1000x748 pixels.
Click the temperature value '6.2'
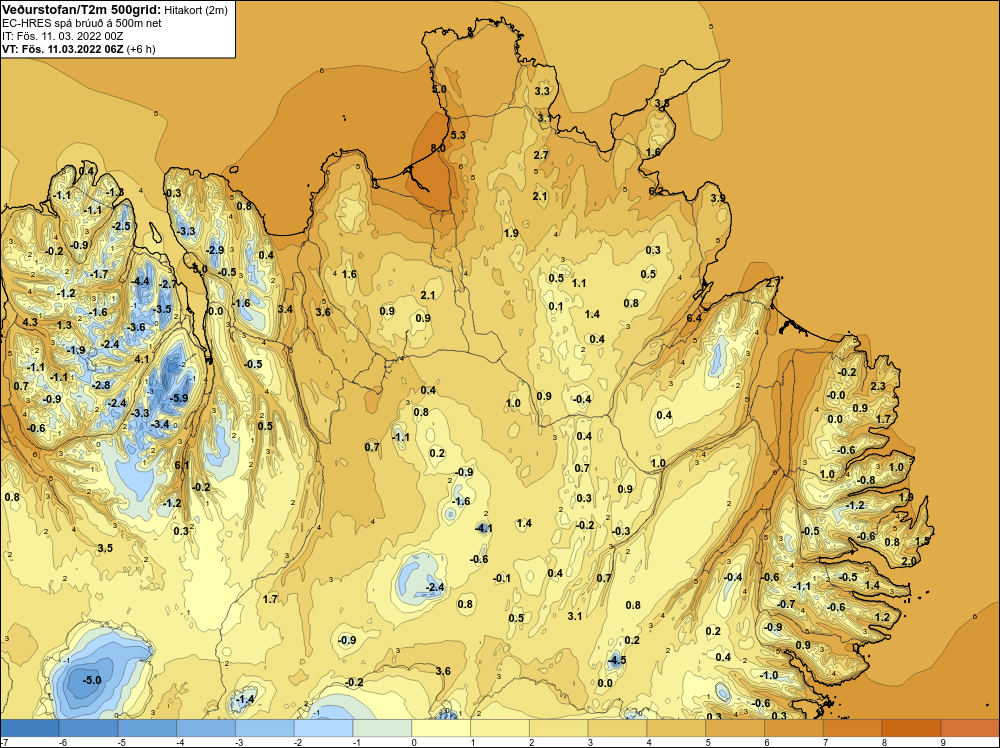coord(656,191)
